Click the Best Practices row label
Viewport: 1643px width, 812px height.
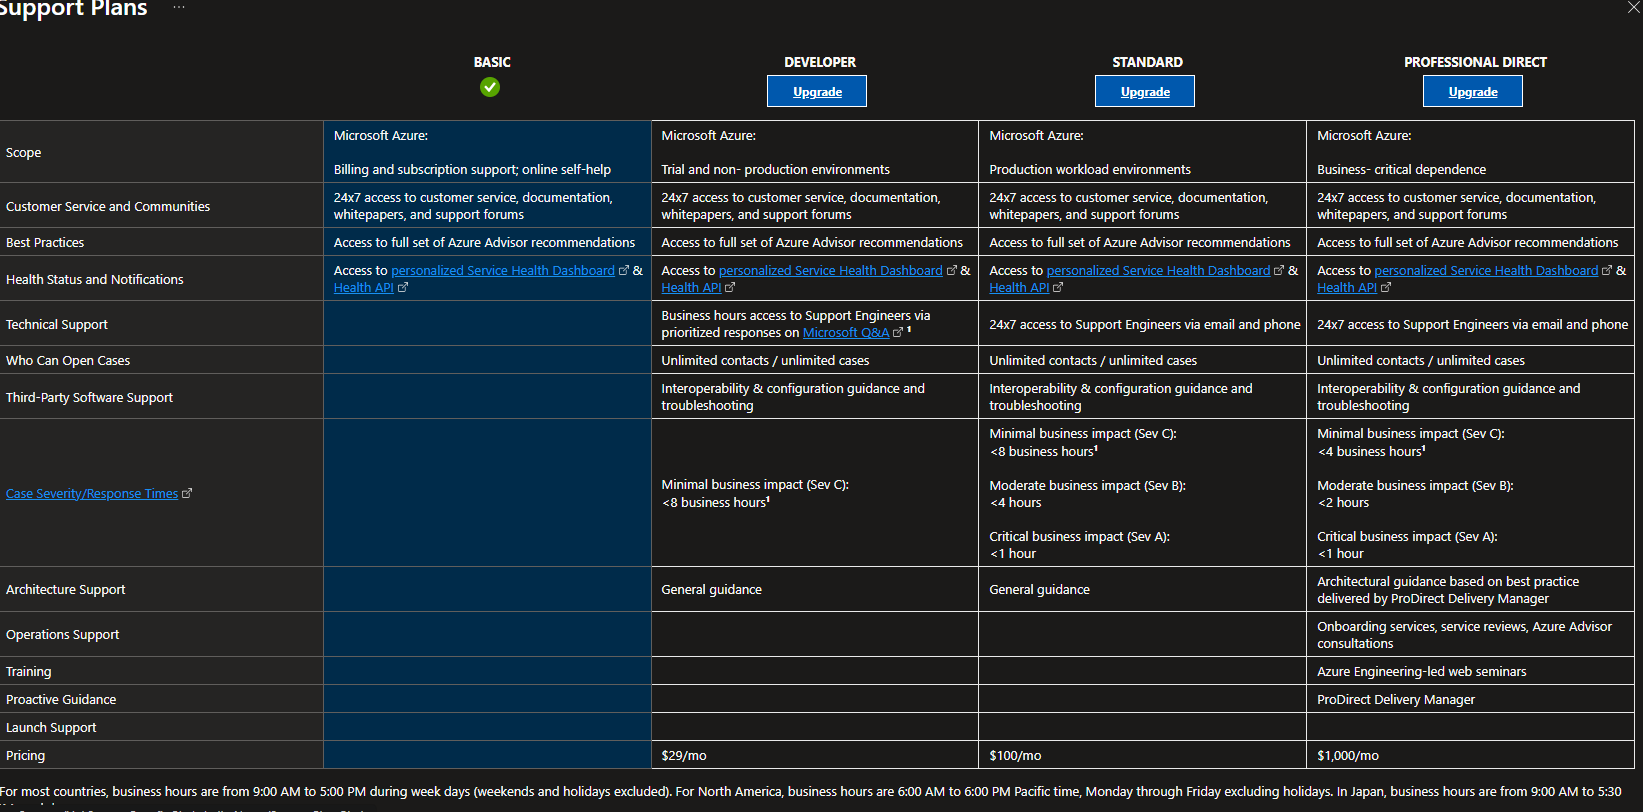pyautogui.click(x=45, y=243)
